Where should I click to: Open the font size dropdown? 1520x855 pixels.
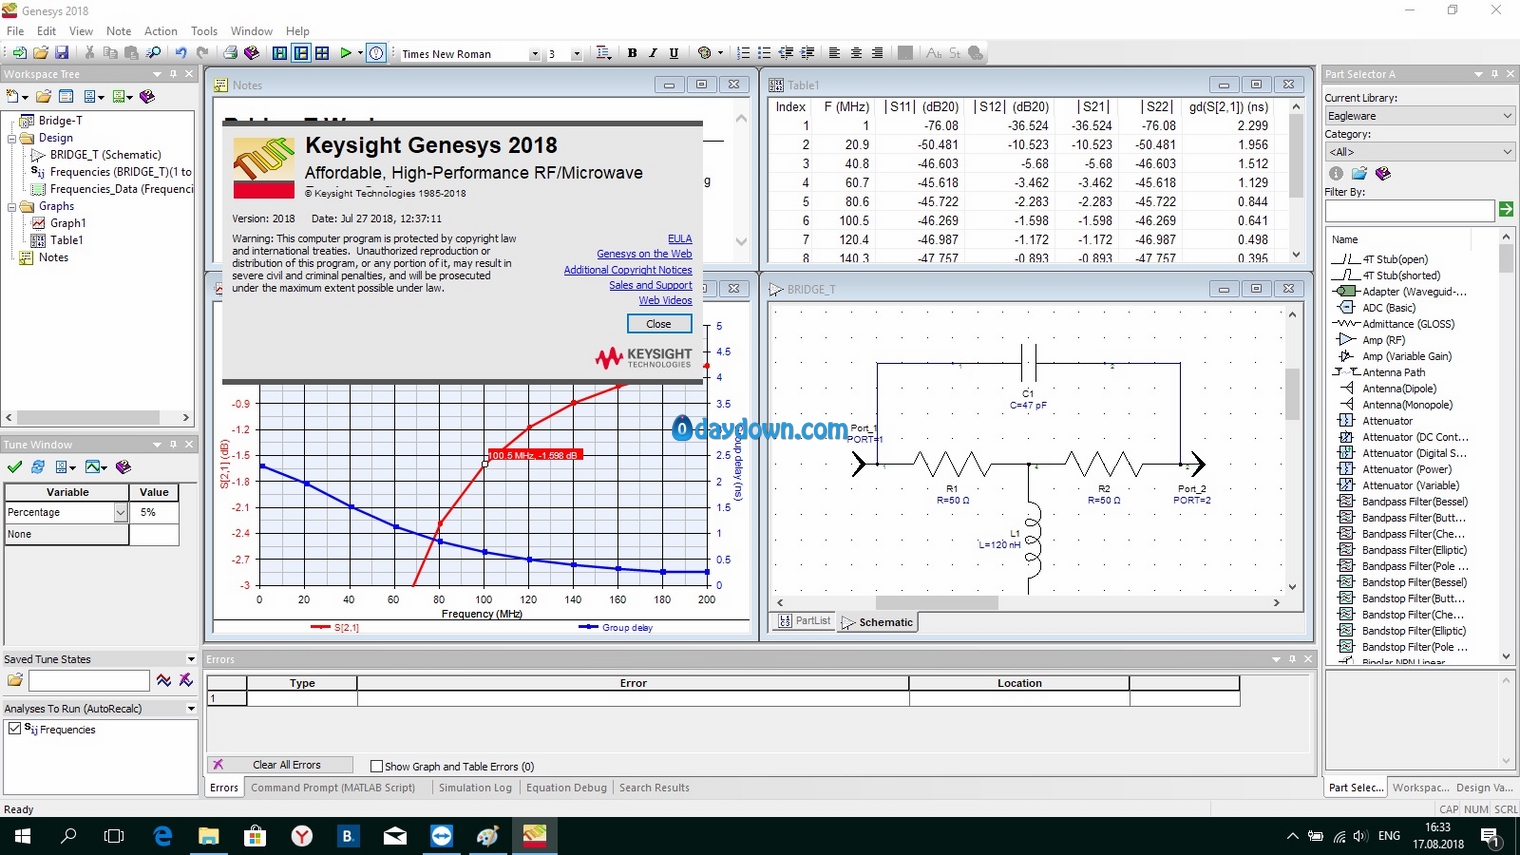coord(576,54)
